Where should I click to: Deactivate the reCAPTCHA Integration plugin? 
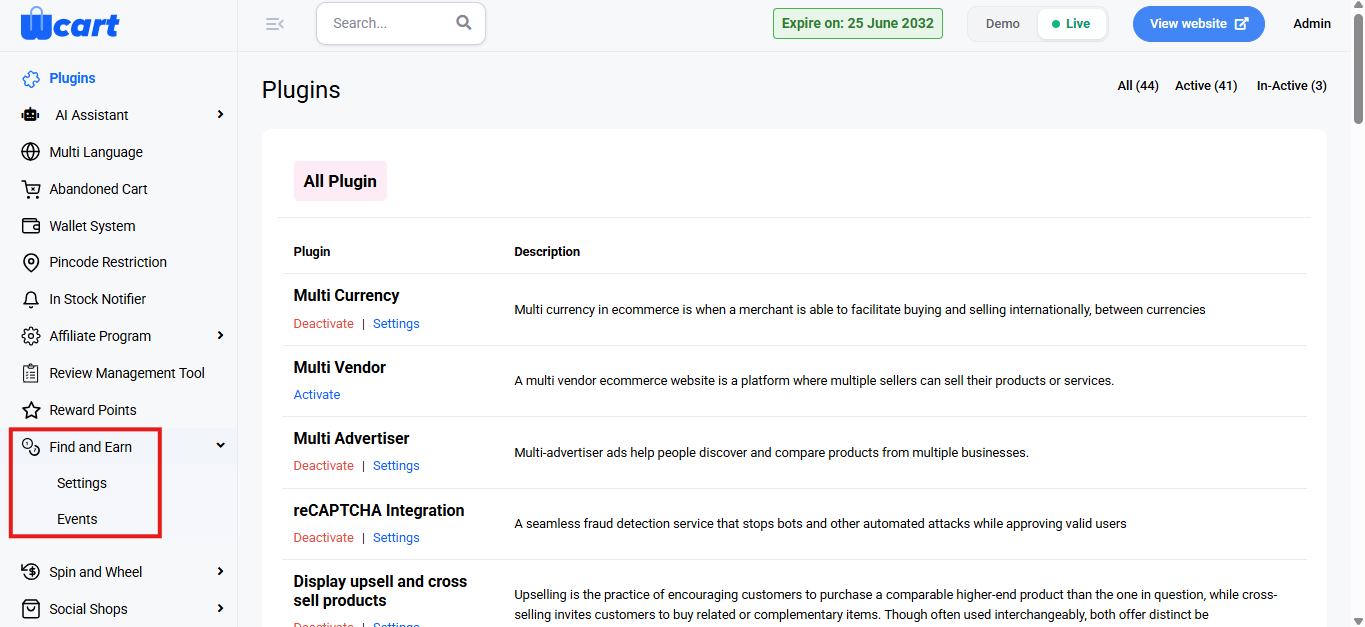click(x=323, y=538)
